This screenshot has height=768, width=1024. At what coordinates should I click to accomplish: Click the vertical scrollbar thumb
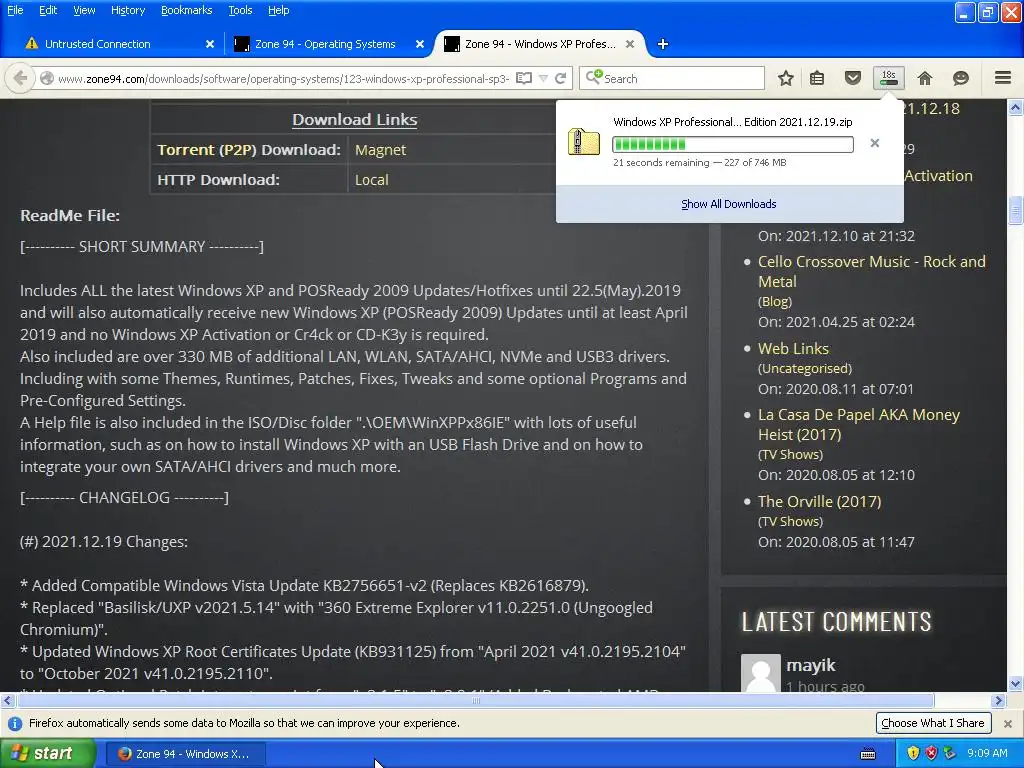point(1016,210)
